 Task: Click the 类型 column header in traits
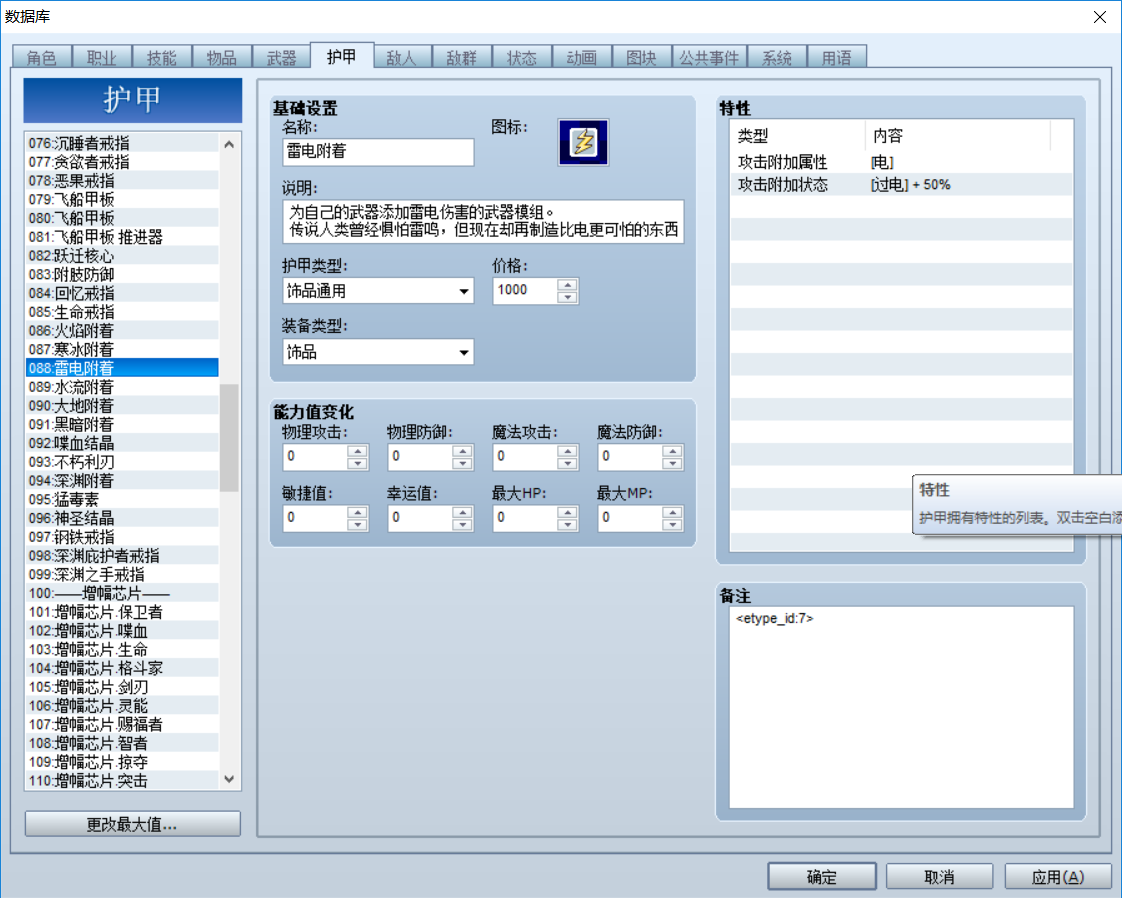point(797,135)
